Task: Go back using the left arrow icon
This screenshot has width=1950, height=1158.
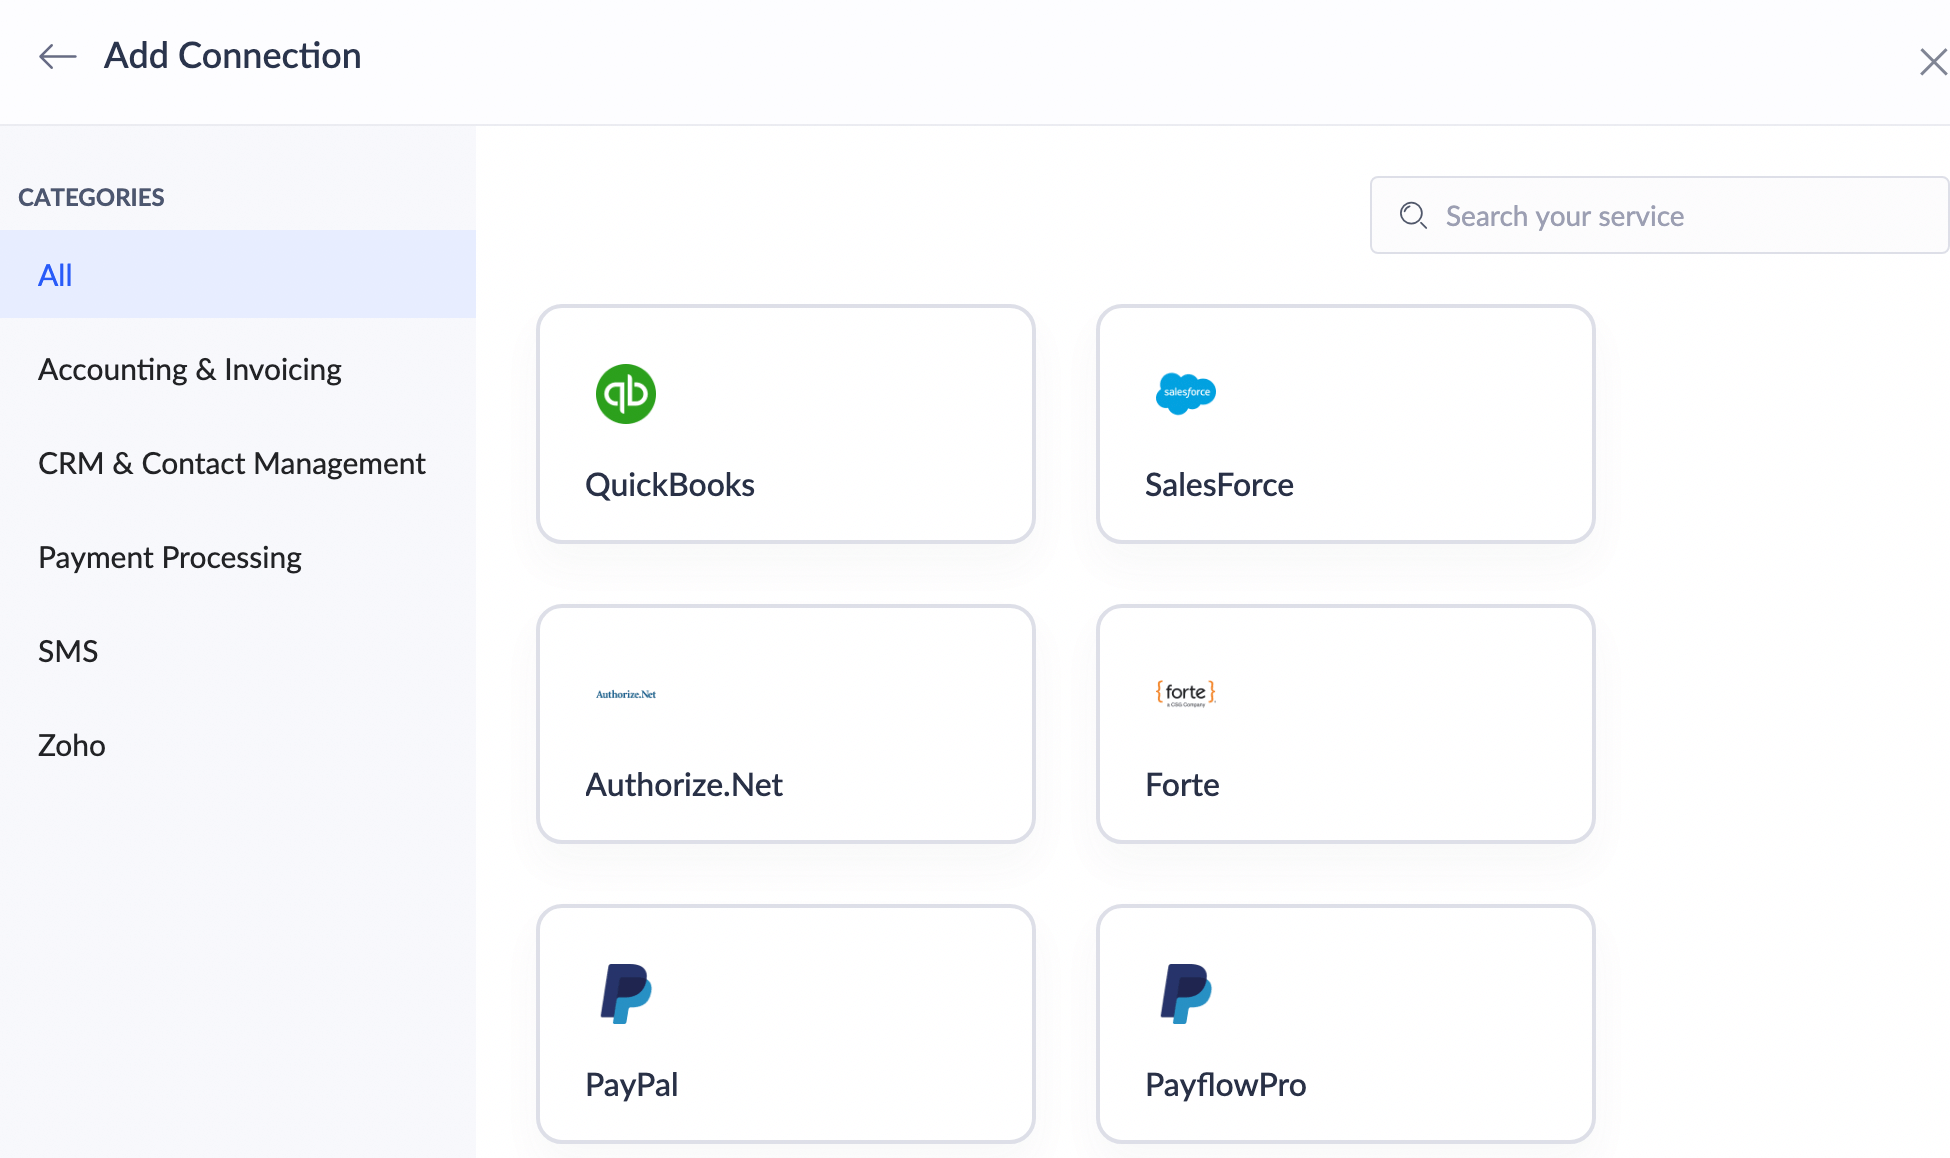Action: 58,57
